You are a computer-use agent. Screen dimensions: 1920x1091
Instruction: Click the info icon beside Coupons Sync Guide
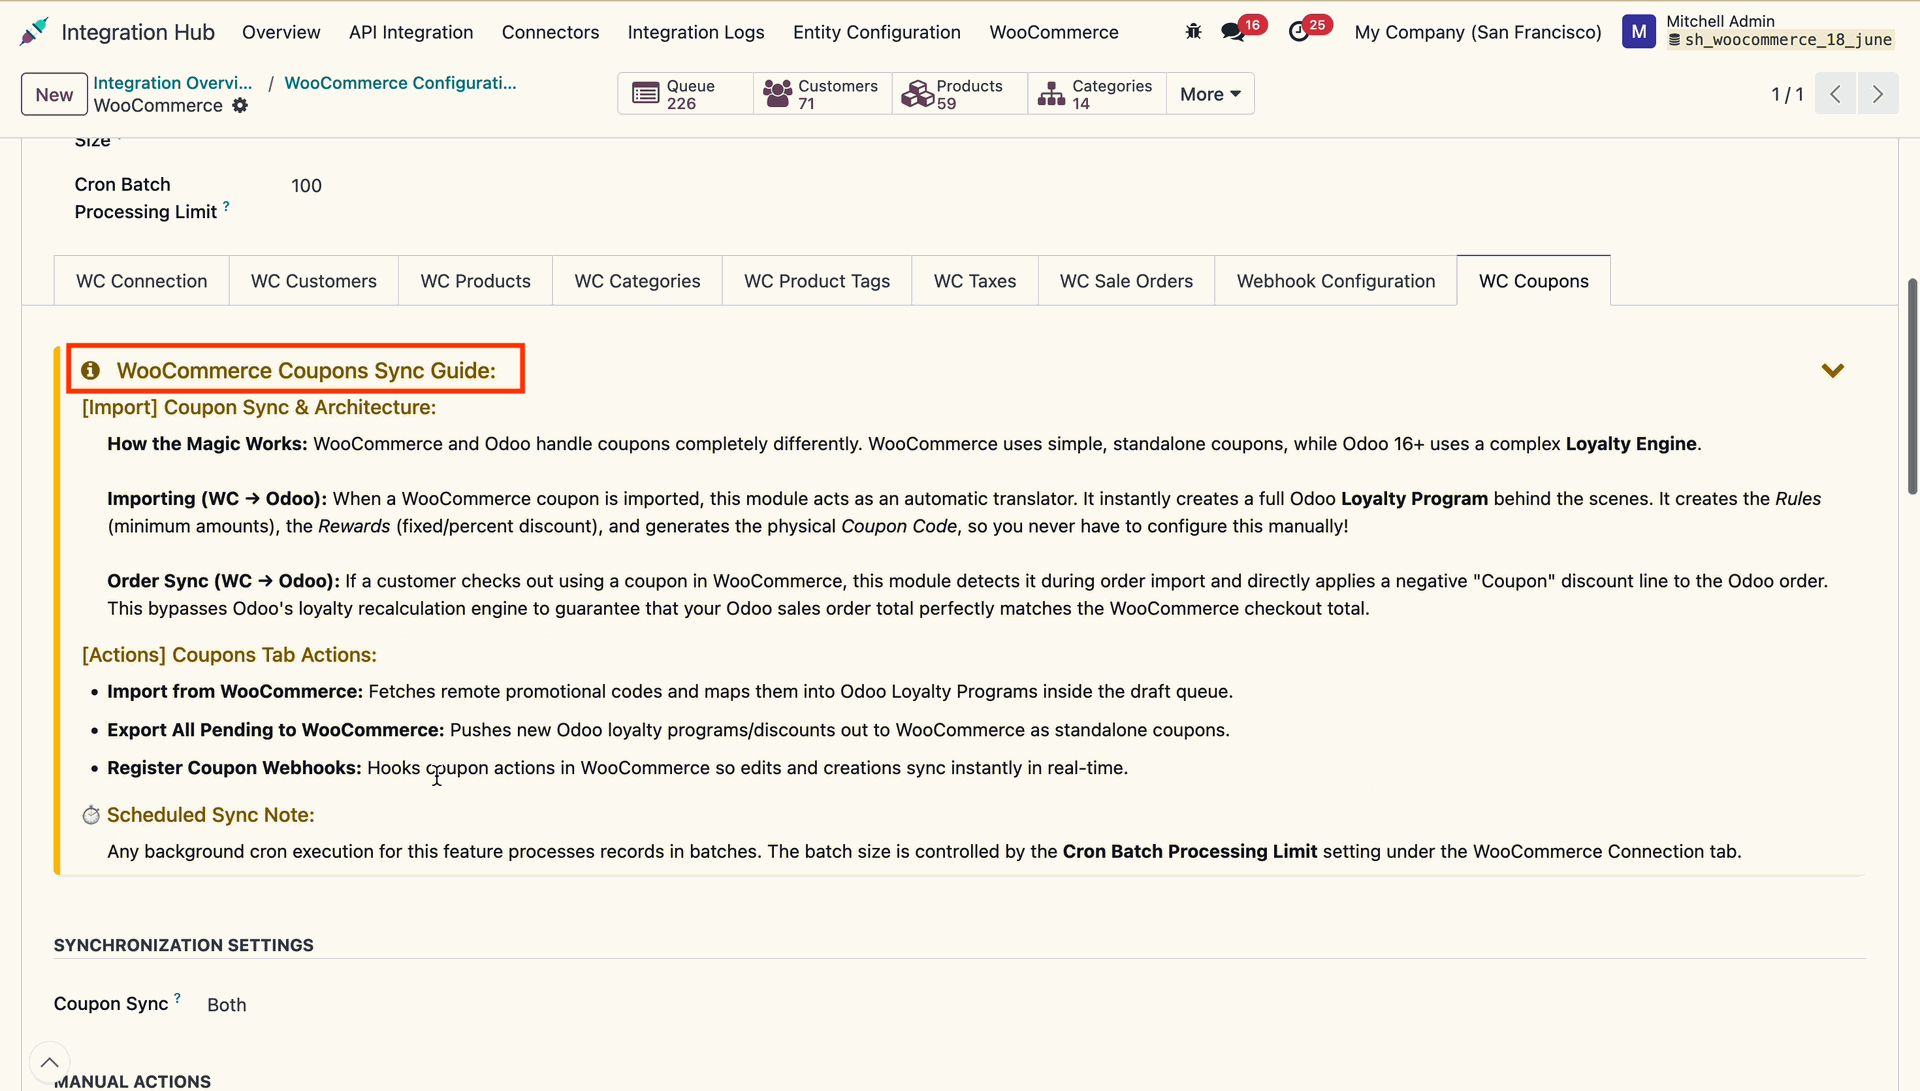(91, 371)
